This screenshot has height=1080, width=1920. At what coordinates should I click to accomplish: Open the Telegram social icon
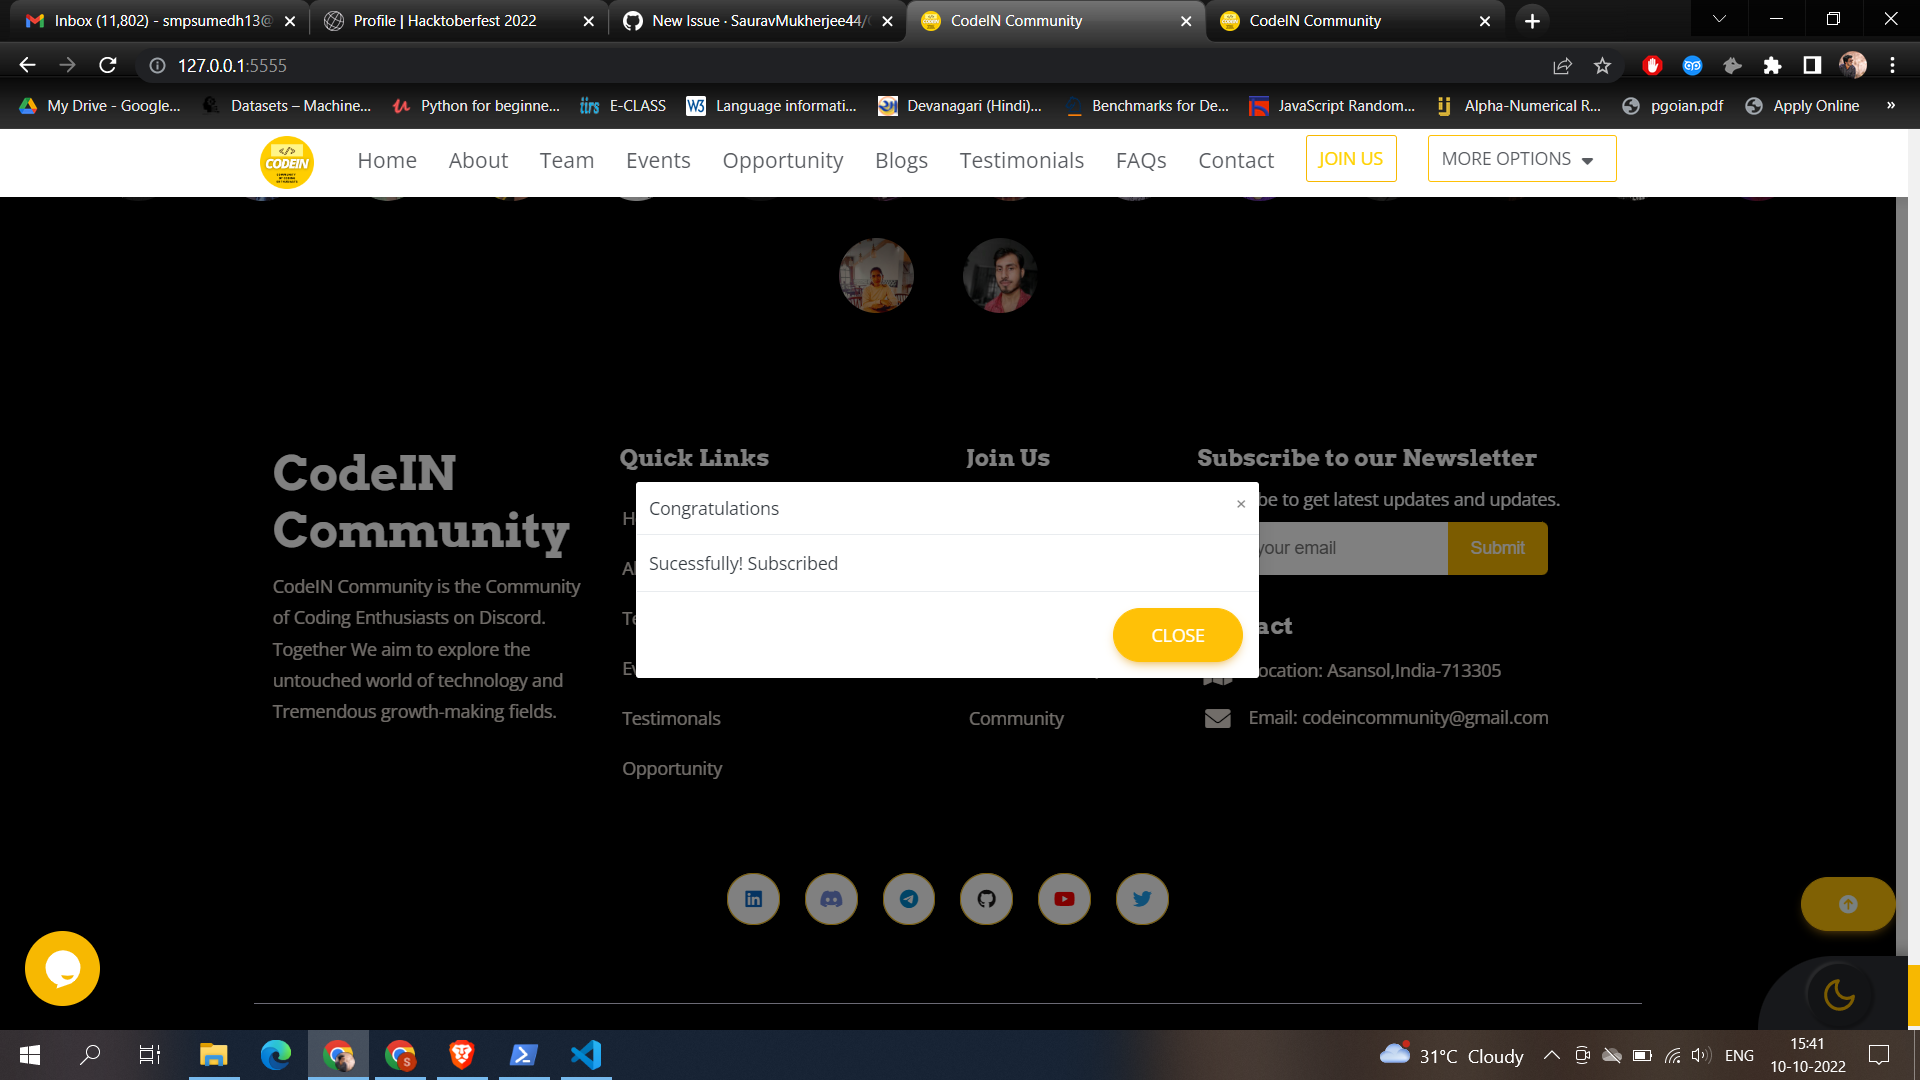(x=909, y=899)
